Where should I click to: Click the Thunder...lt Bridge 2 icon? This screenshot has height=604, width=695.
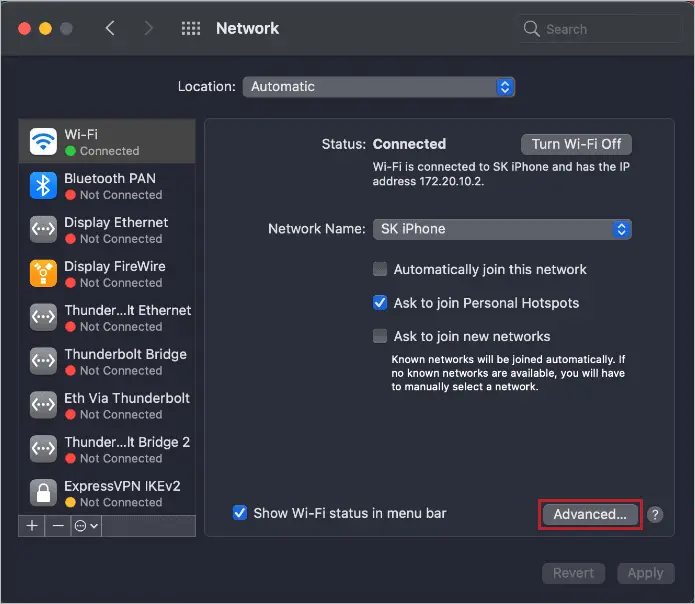coord(43,449)
